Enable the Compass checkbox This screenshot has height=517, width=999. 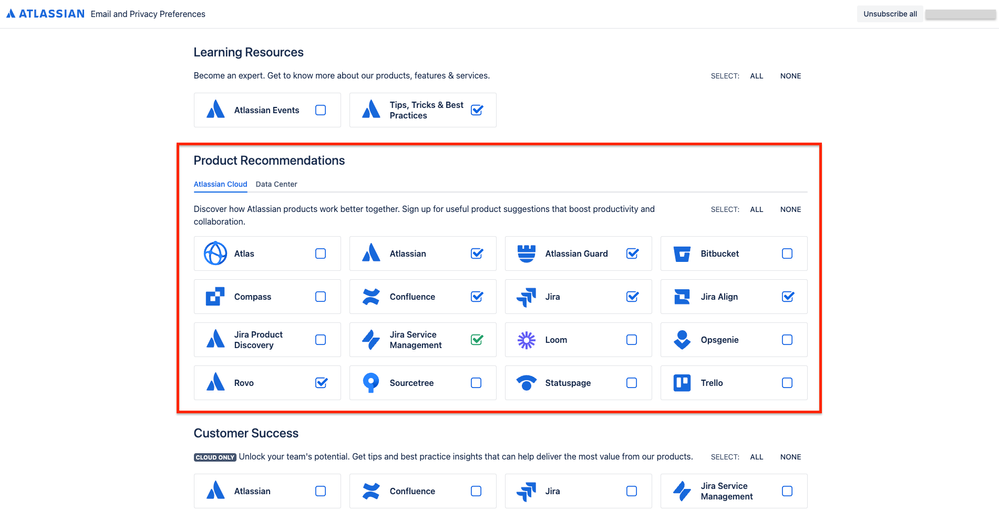(x=320, y=297)
